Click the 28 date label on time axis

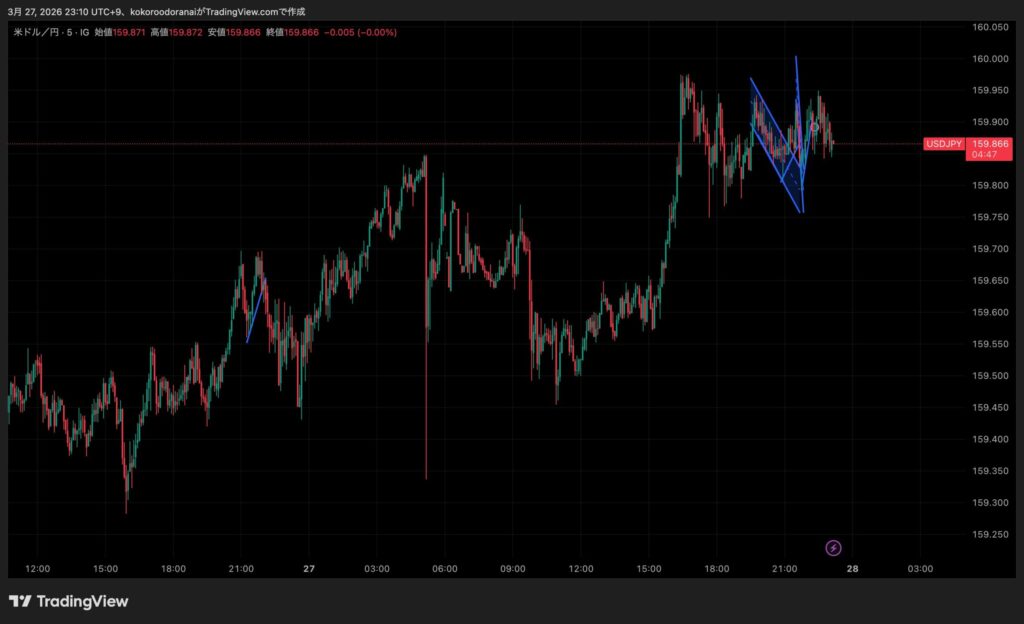(x=852, y=569)
